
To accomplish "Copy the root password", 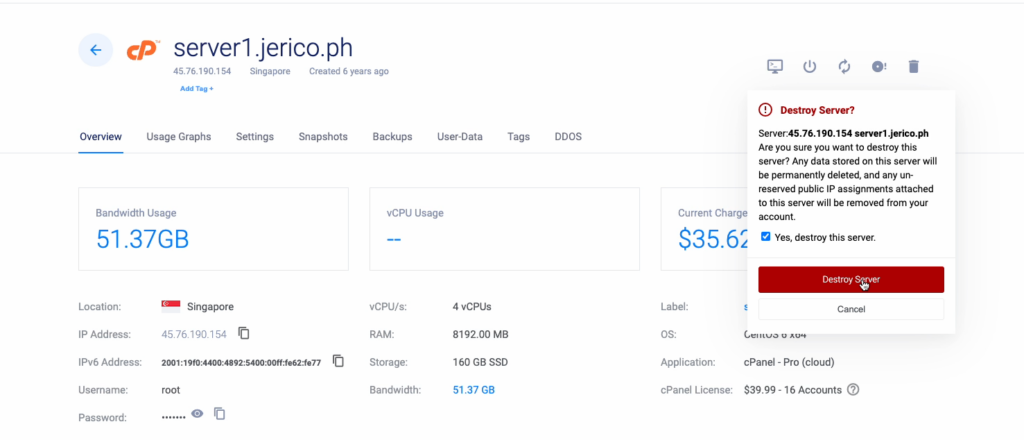I will [220, 414].
